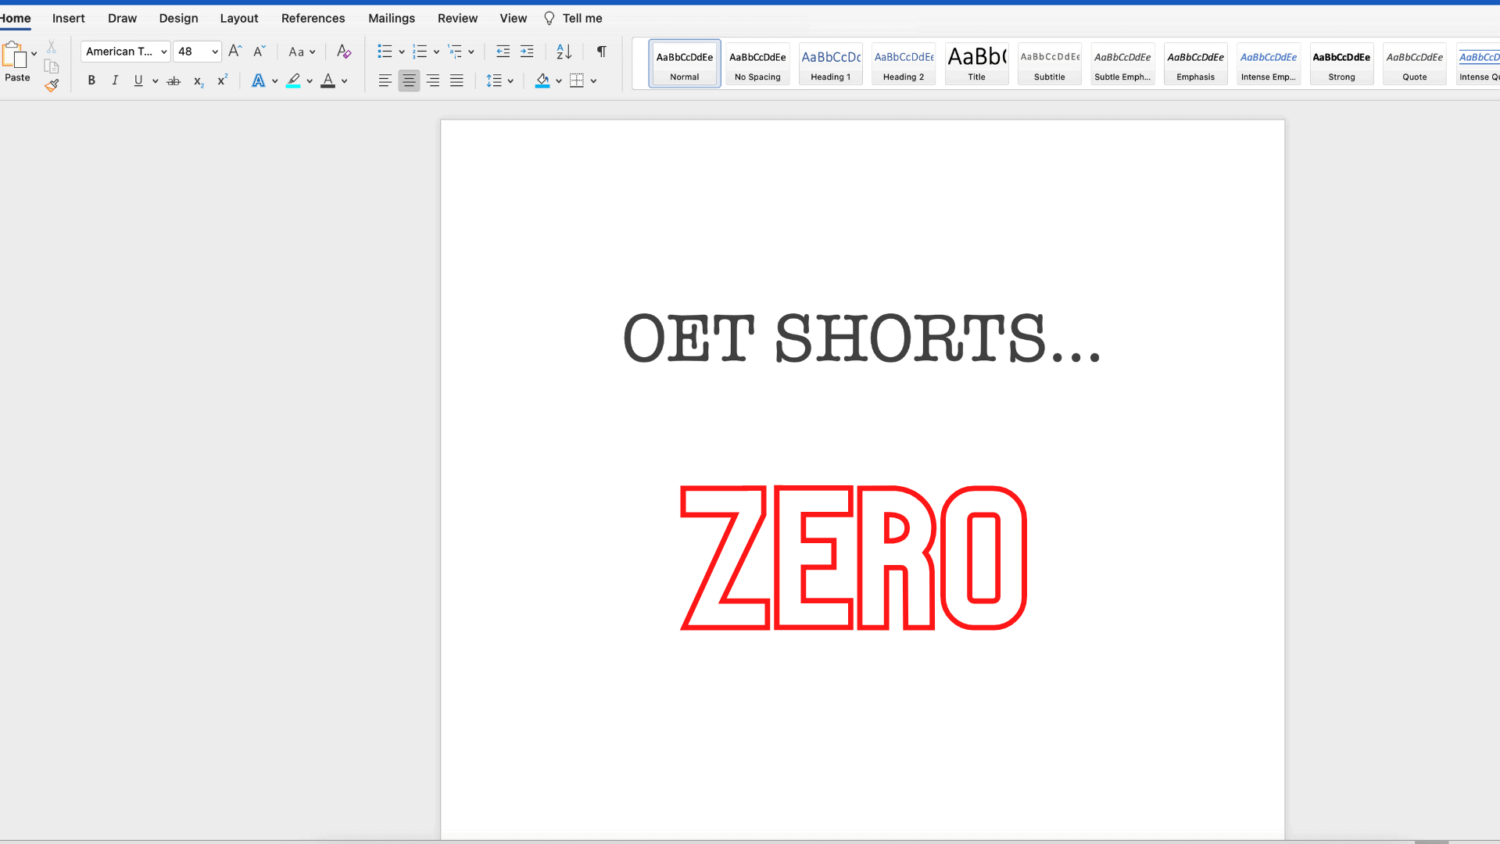
Task: Apply the font color A swatch
Action: (328, 80)
